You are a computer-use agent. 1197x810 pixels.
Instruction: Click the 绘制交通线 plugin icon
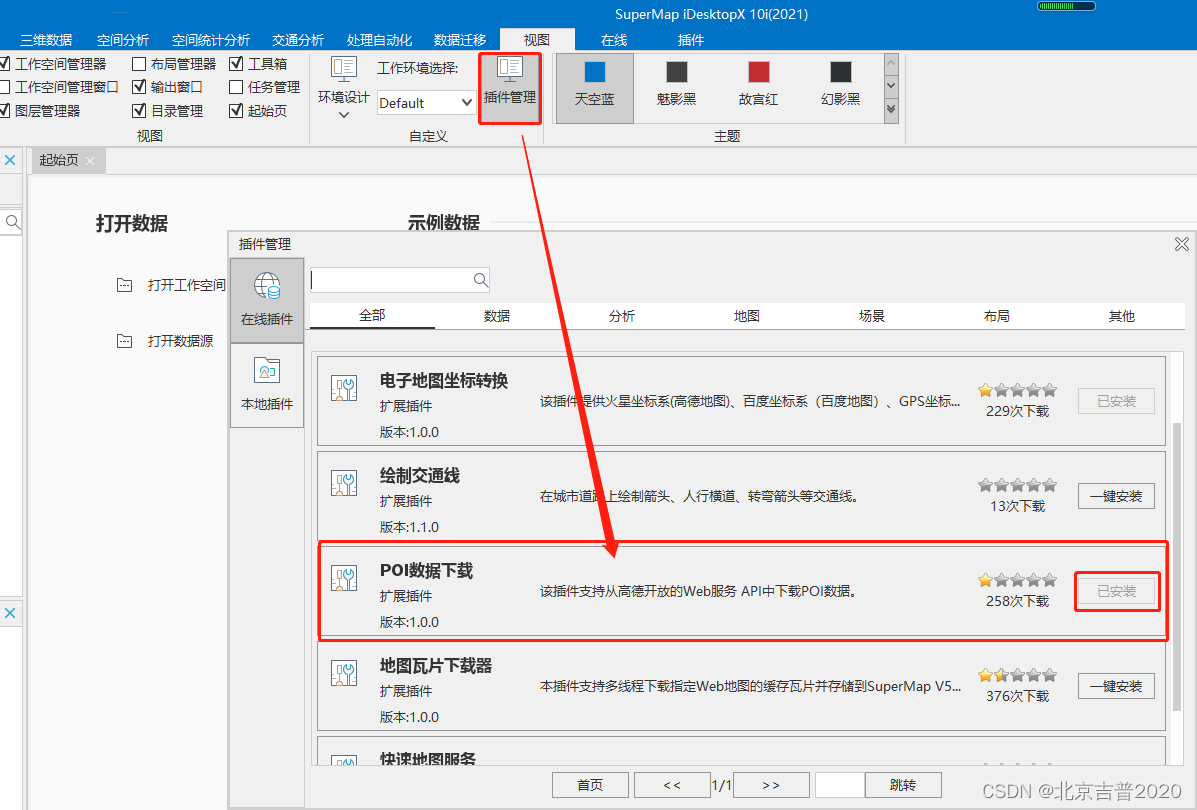pyautogui.click(x=344, y=483)
